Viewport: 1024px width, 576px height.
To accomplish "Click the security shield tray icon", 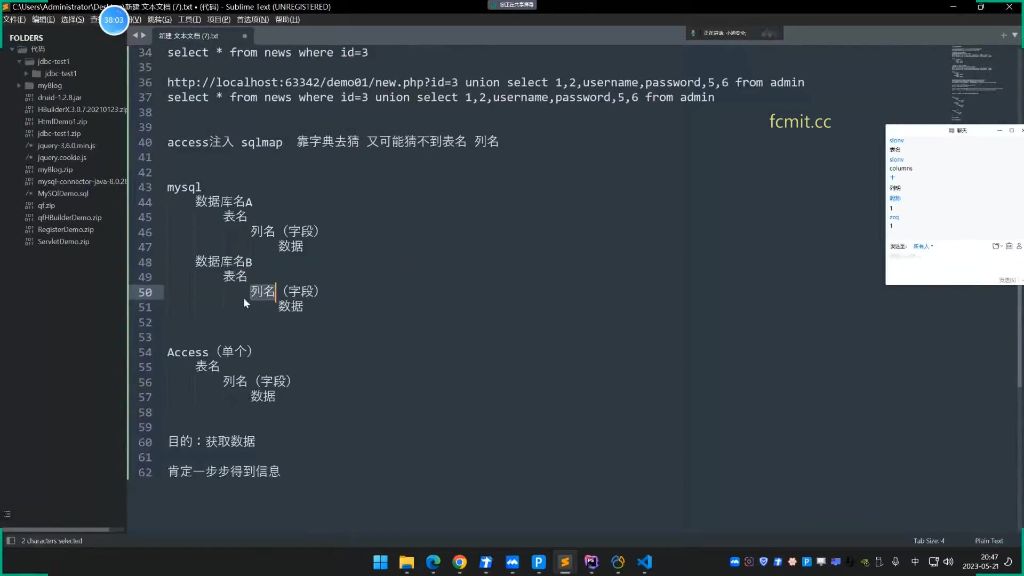I will (763, 562).
